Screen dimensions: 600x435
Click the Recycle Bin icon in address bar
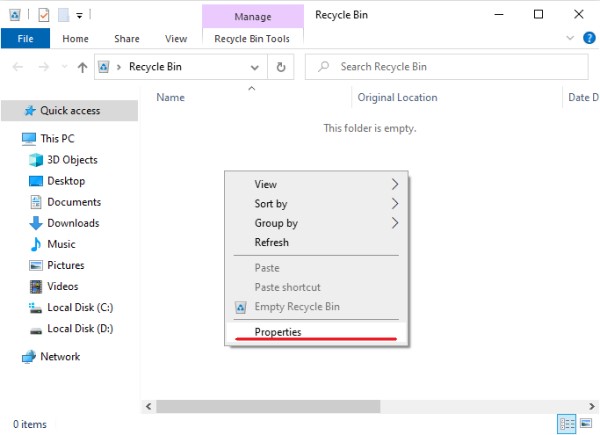pyautogui.click(x=104, y=67)
